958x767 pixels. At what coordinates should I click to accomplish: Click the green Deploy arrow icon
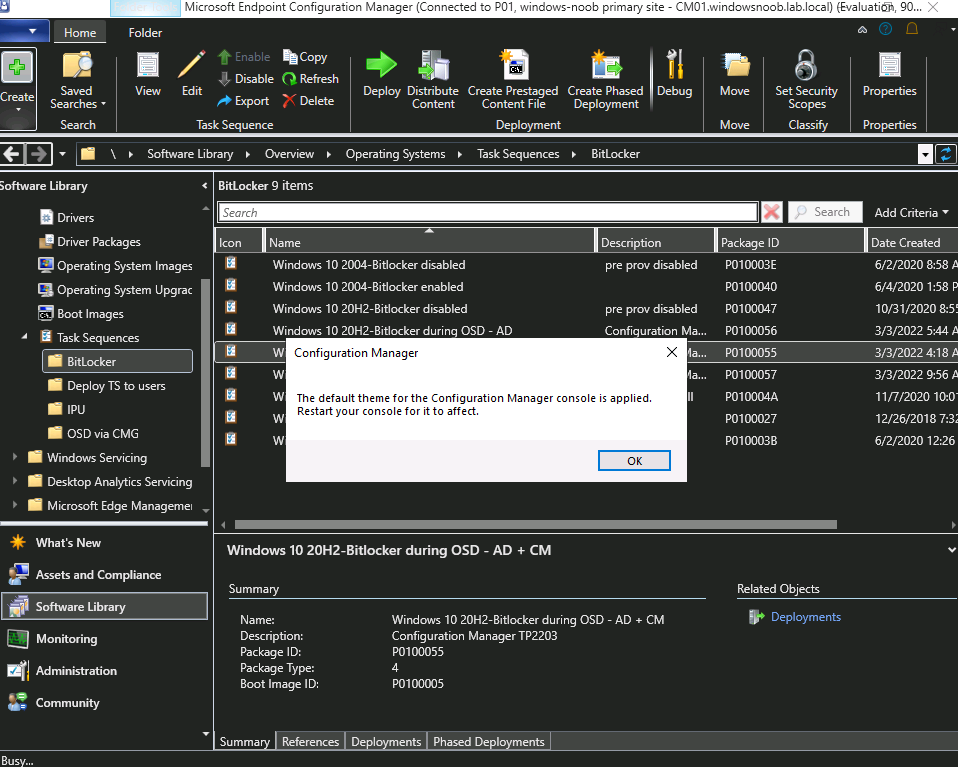(381, 65)
